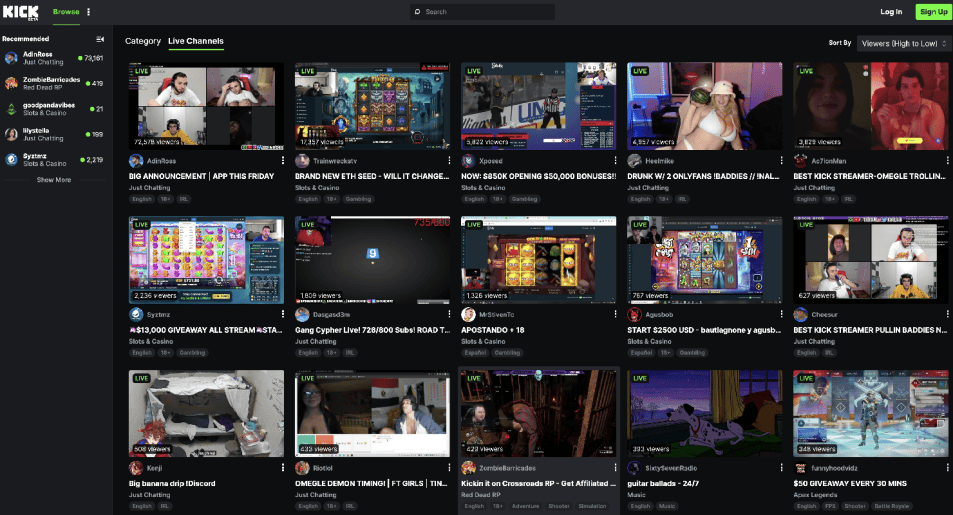Click the AdinRoss avatar in the Recommended list

[x=11, y=58]
